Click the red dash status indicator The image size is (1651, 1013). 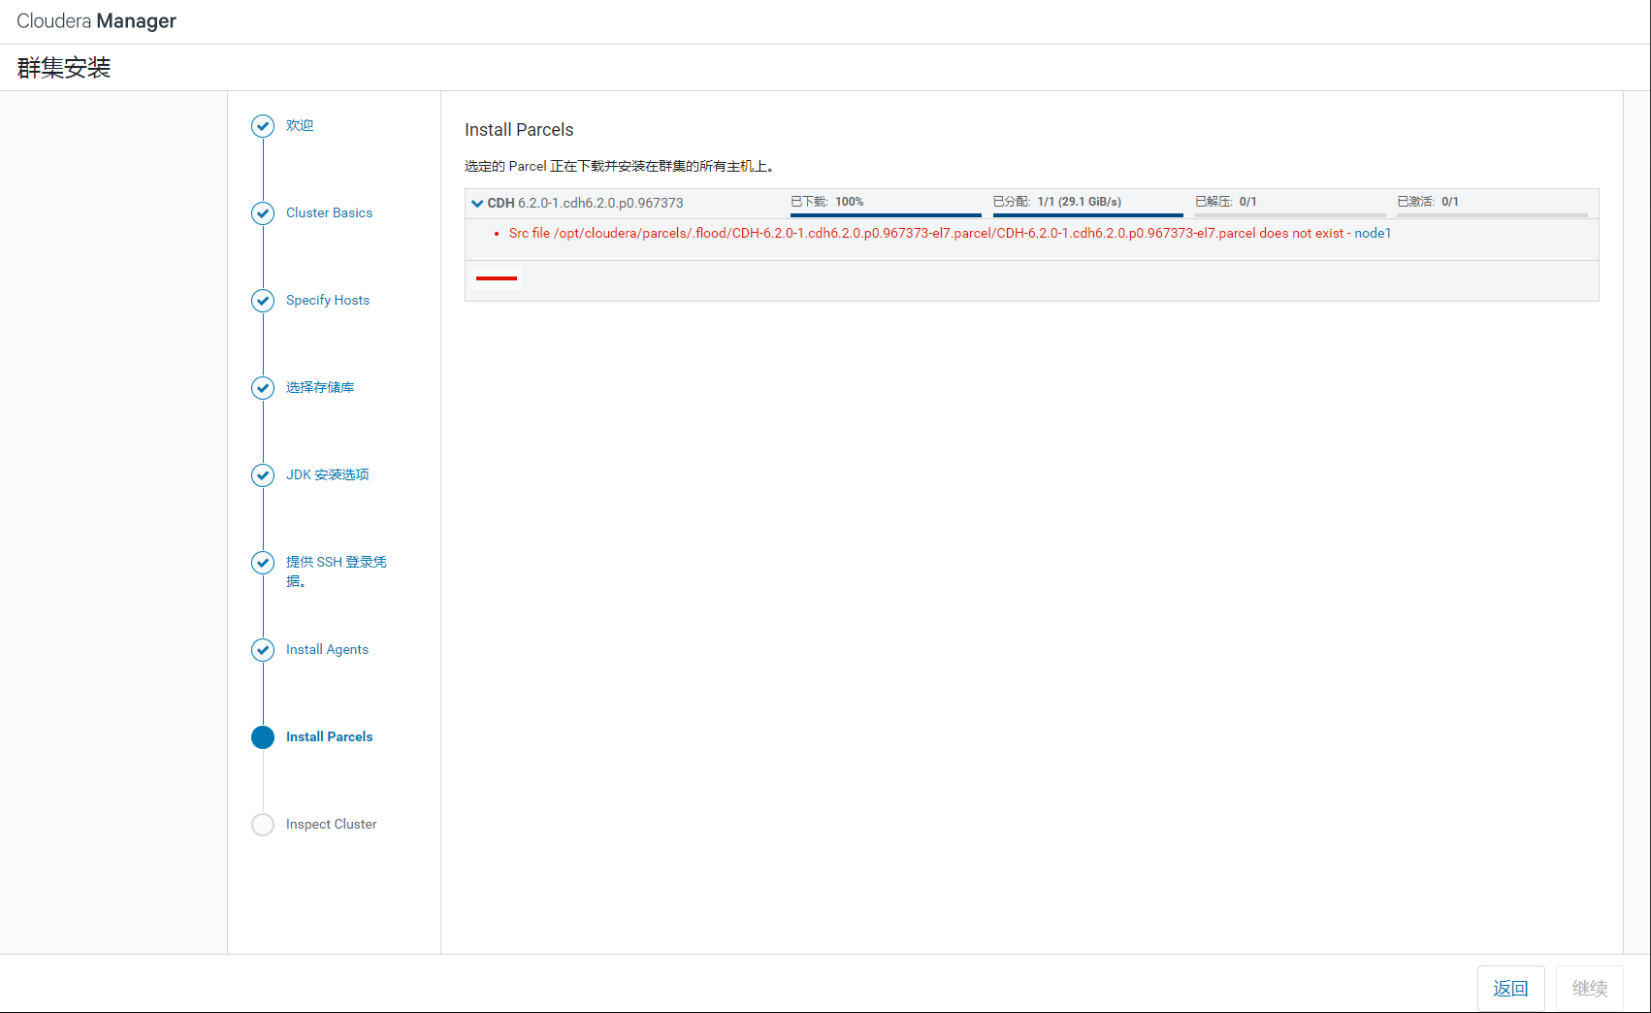(496, 278)
